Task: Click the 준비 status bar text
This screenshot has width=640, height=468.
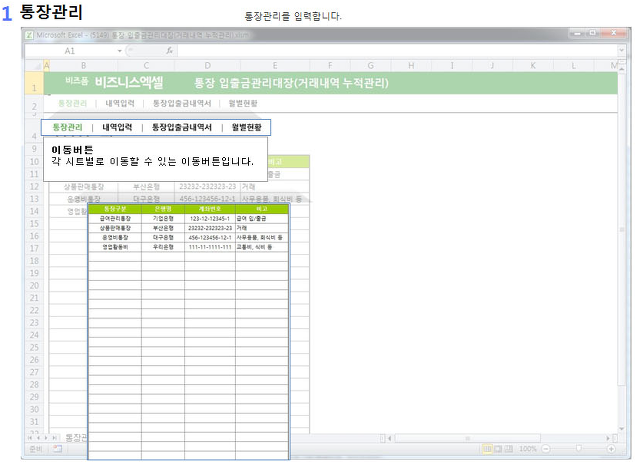Action: (36, 449)
